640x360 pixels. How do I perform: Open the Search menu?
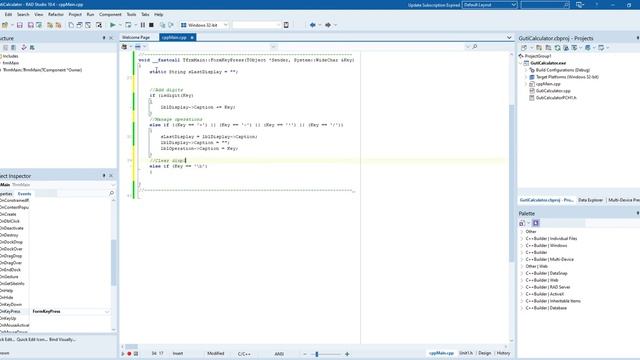pyautogui.click(x=23, y=14)
